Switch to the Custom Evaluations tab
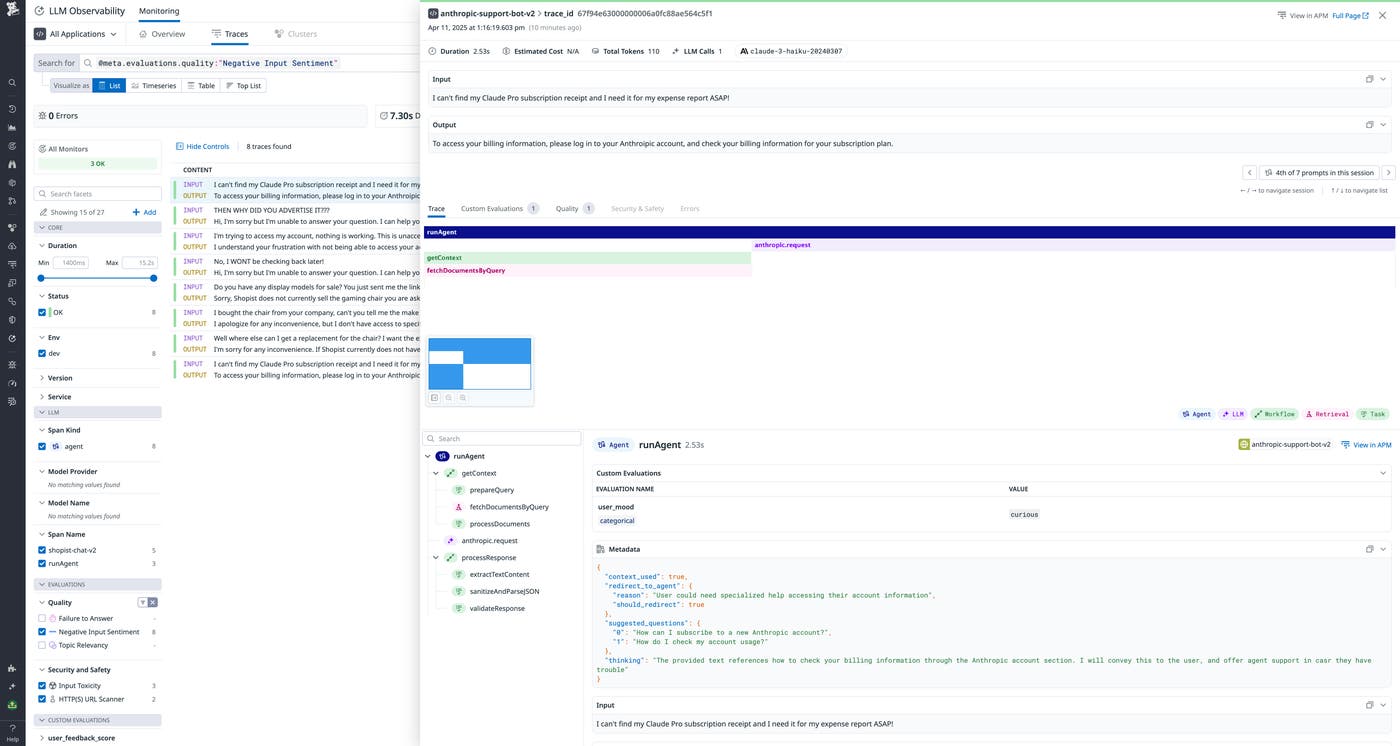The width and height of the screenshot is (1400, 746). tap(491, 209)
